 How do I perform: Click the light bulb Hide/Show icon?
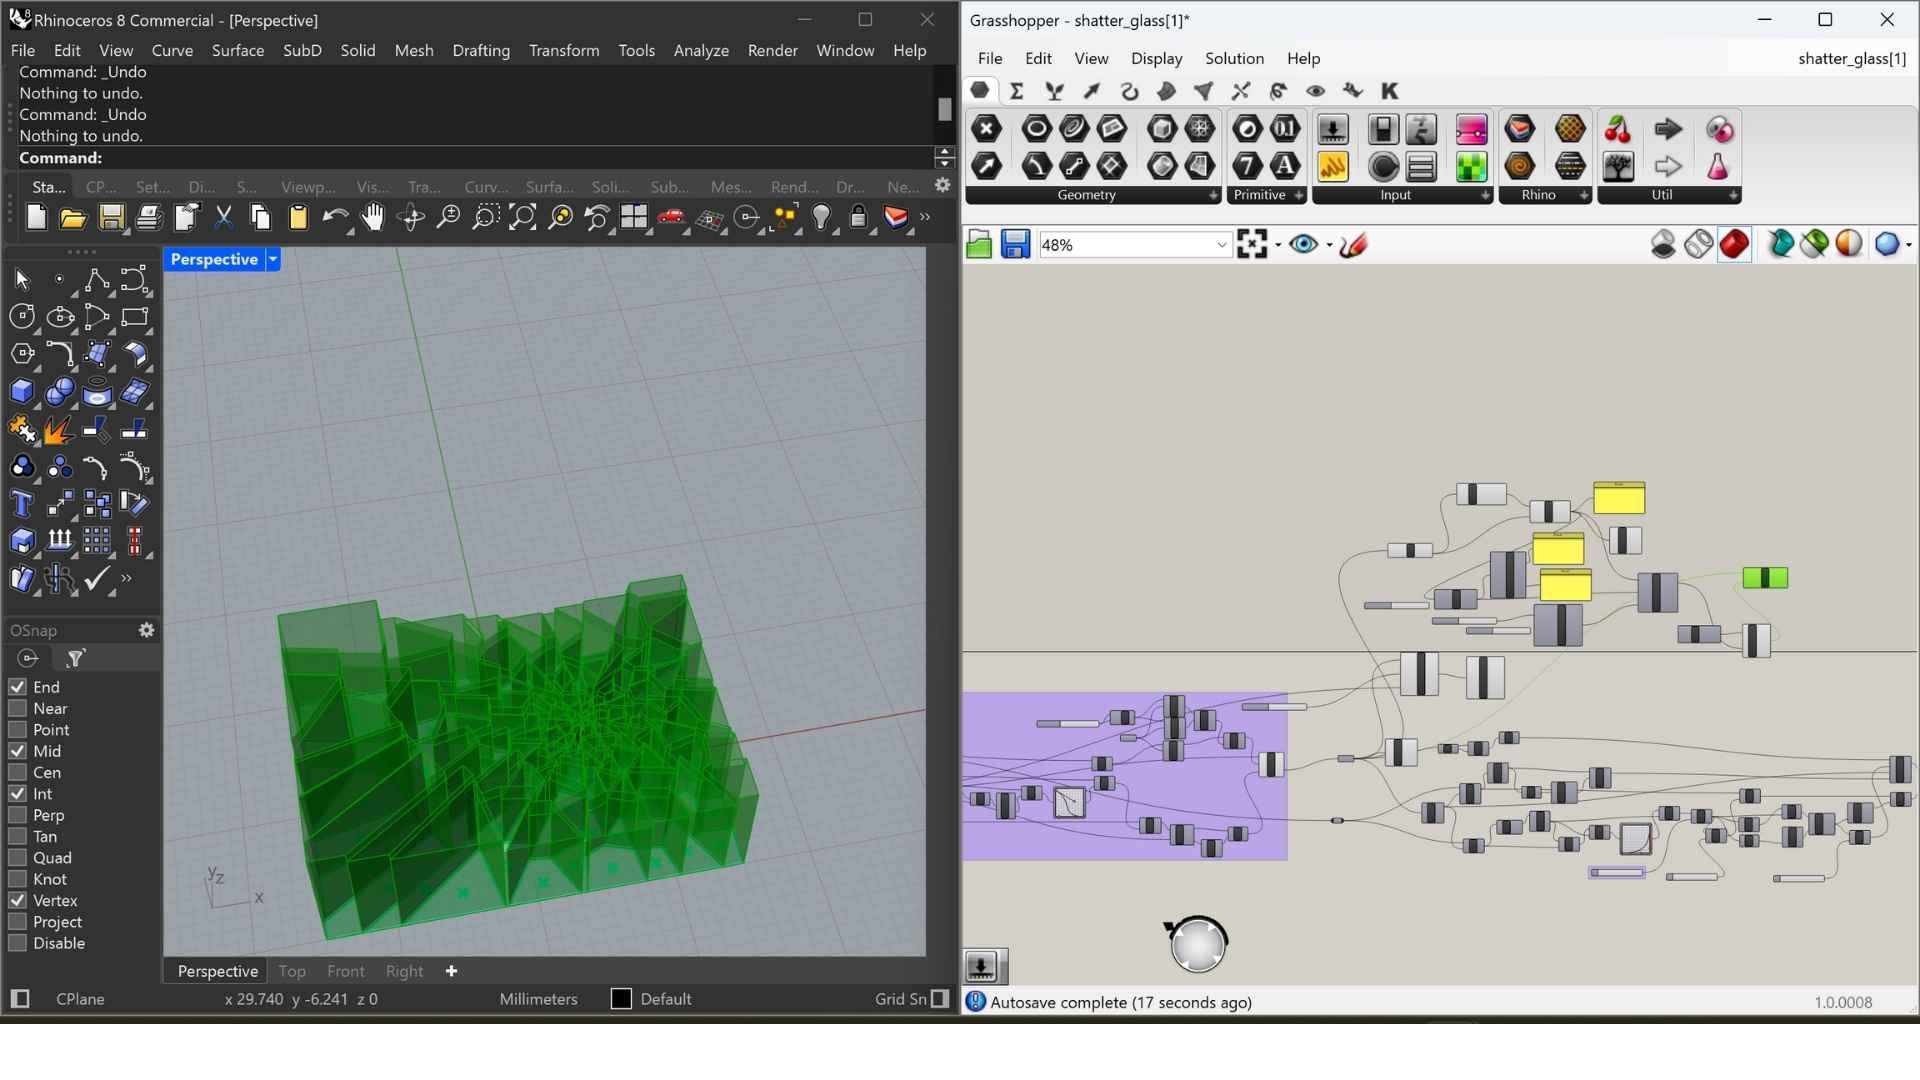[x=822, y=218]
